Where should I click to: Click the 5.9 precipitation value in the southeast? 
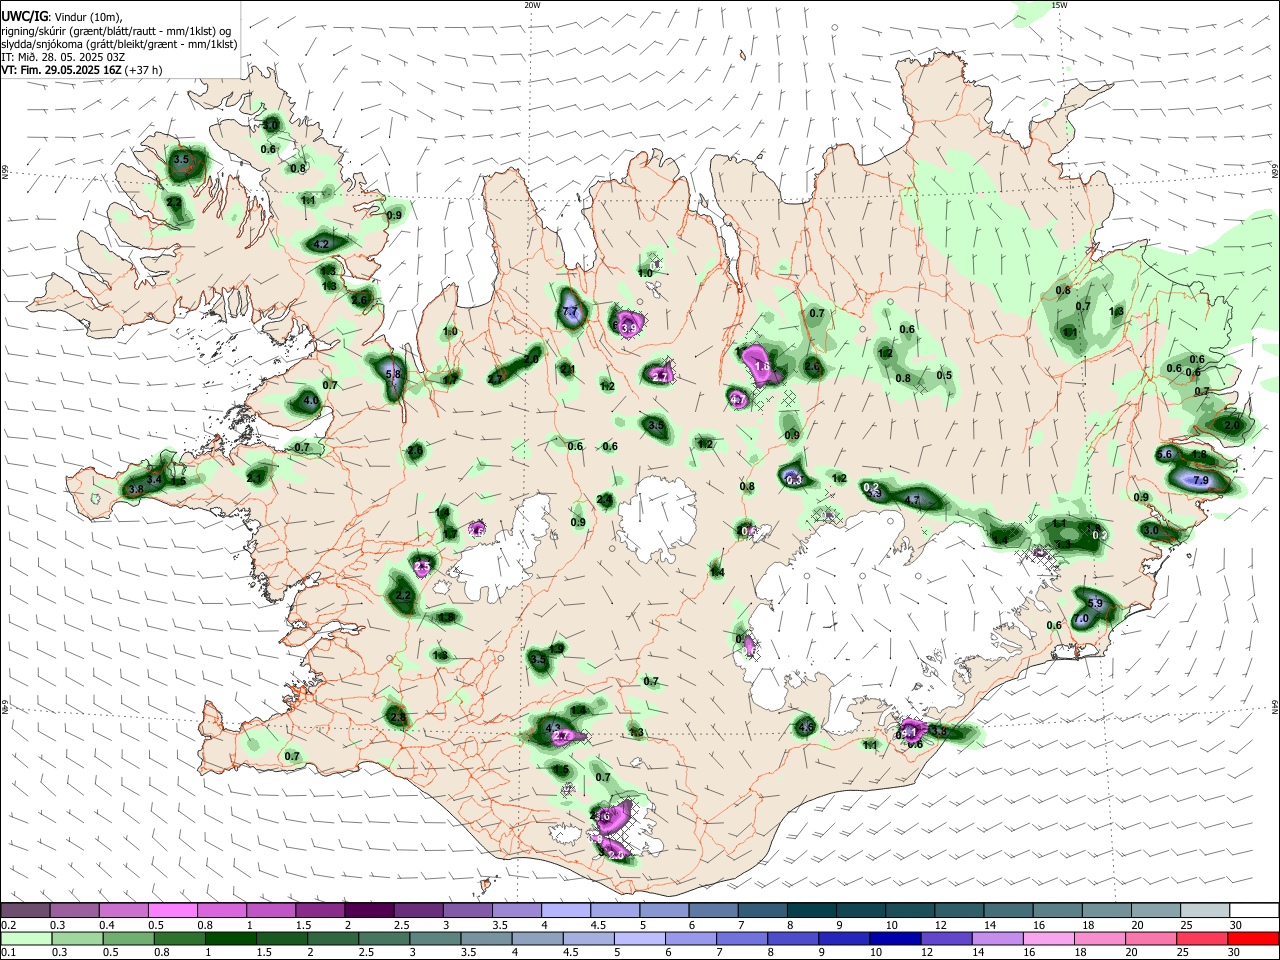point(1095,603)
